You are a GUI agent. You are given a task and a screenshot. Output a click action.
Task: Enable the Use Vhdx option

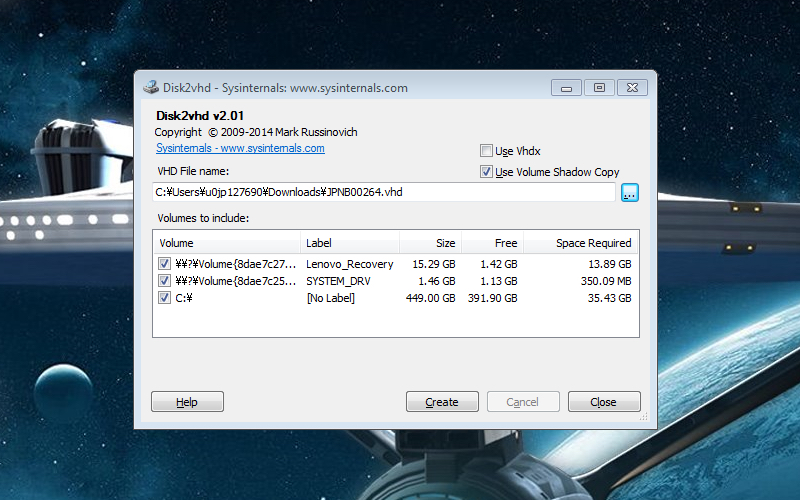click(486, 151)
